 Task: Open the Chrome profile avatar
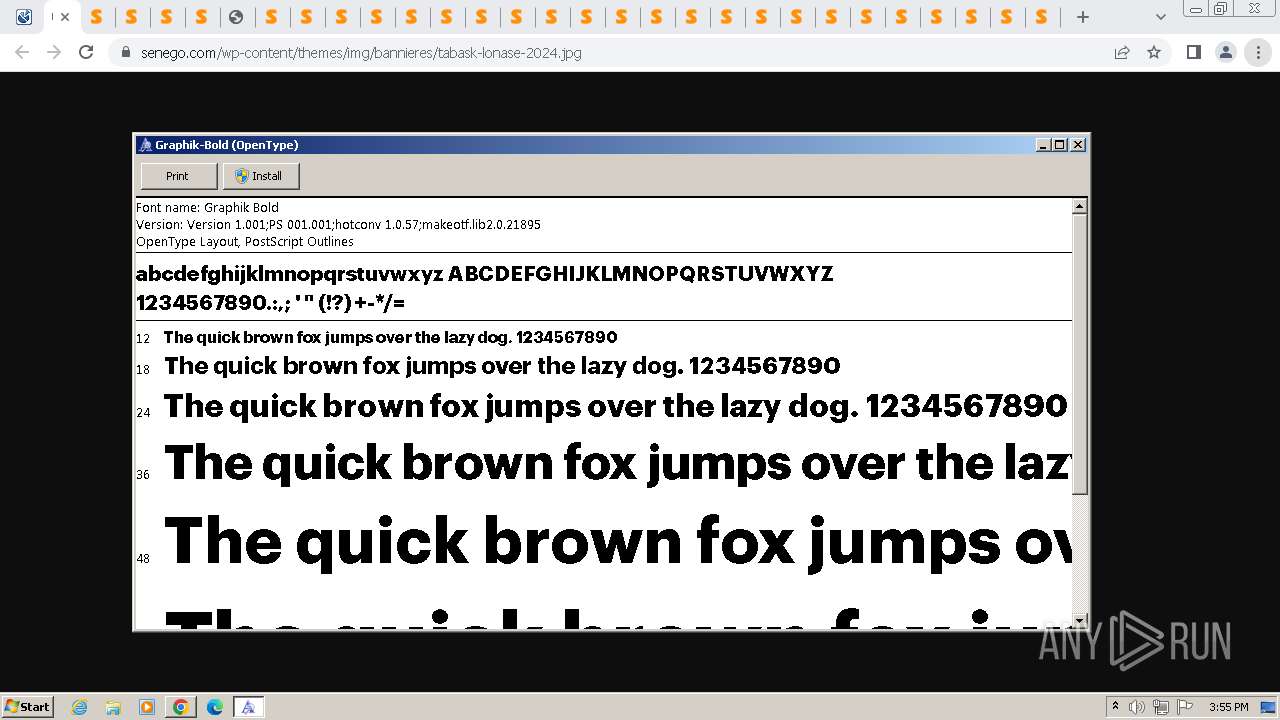[x=1226, y=52]
